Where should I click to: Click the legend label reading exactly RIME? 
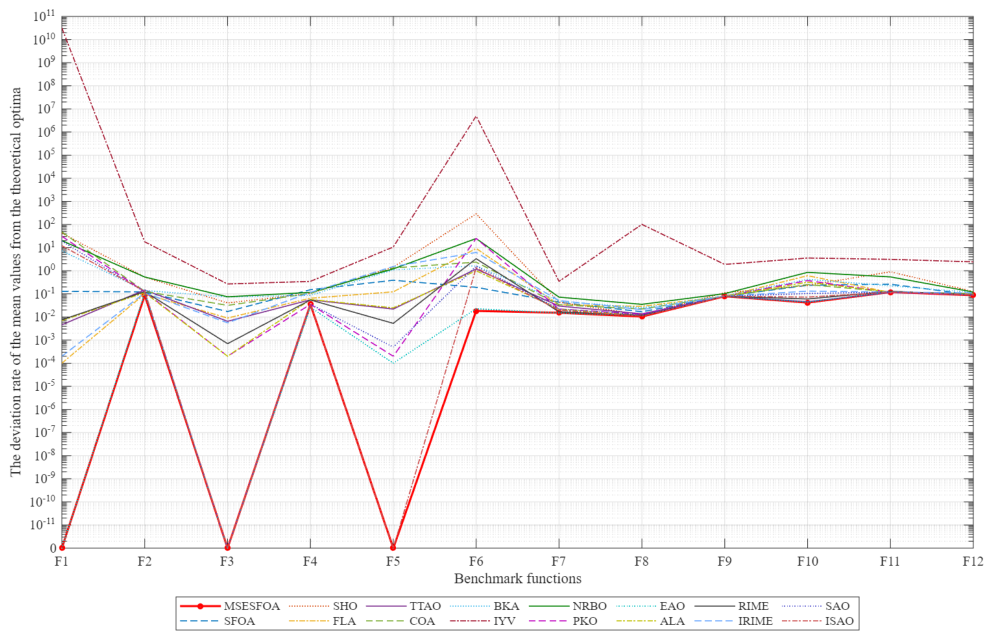point(753,606)
